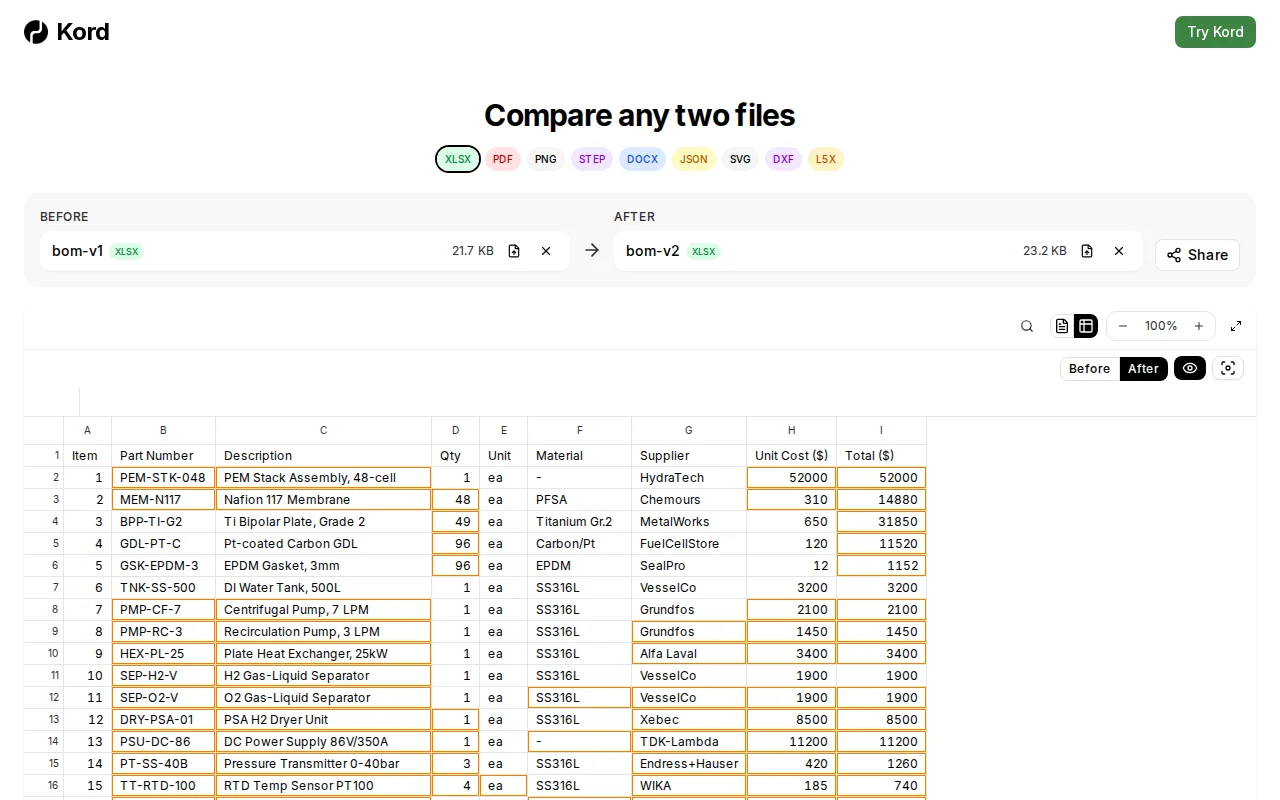Click the 'bom-v1' file name
1280x800 pixels.
click(x=77, y=251)
